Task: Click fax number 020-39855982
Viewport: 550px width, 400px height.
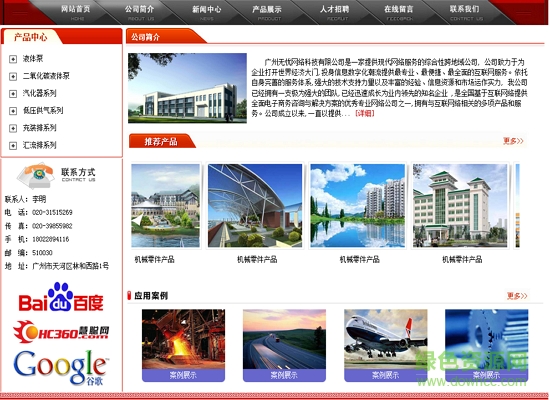Action: [x=52, y=226]
